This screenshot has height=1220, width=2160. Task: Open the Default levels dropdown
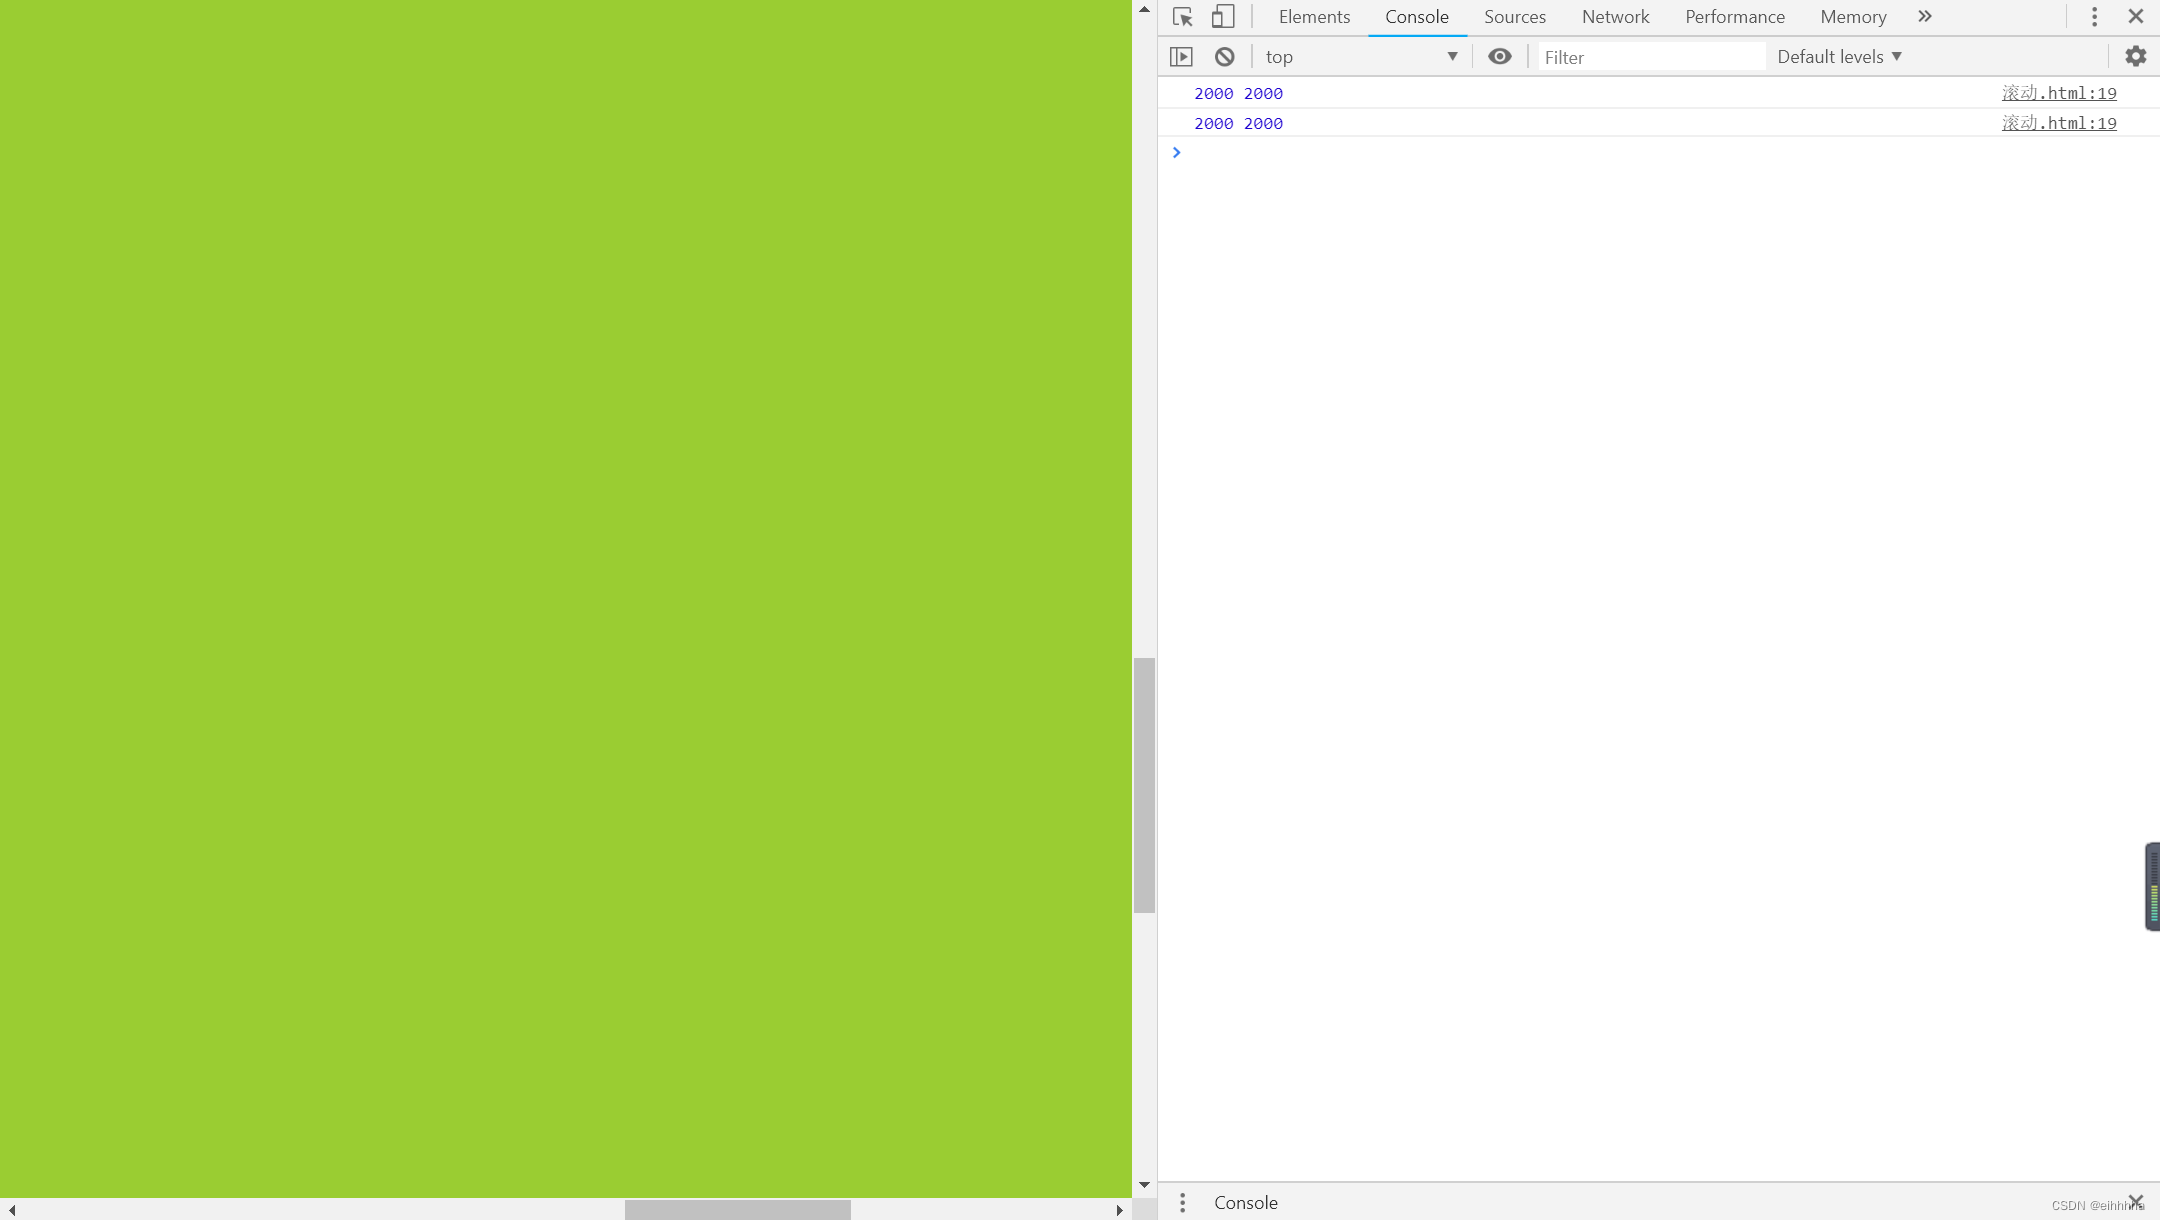pos(1839,57)
